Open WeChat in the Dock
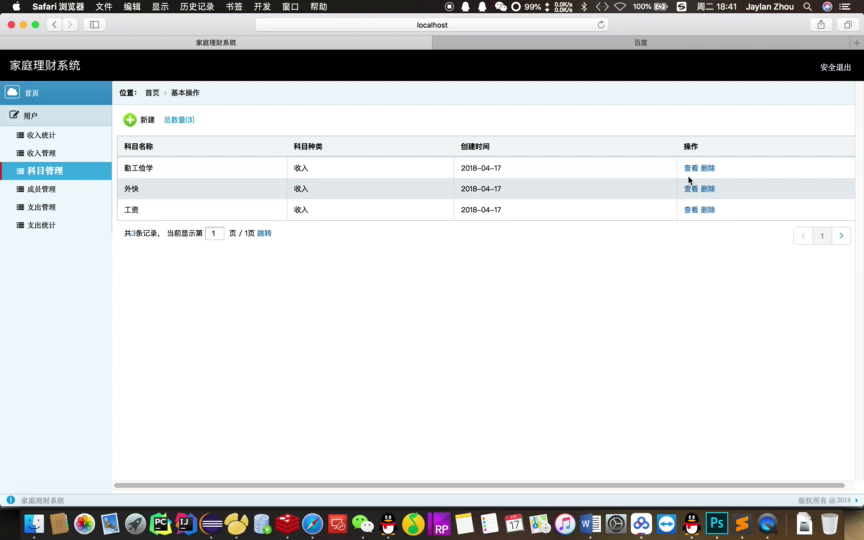This screenshot has height=540, width=864. tap(363, 524)
